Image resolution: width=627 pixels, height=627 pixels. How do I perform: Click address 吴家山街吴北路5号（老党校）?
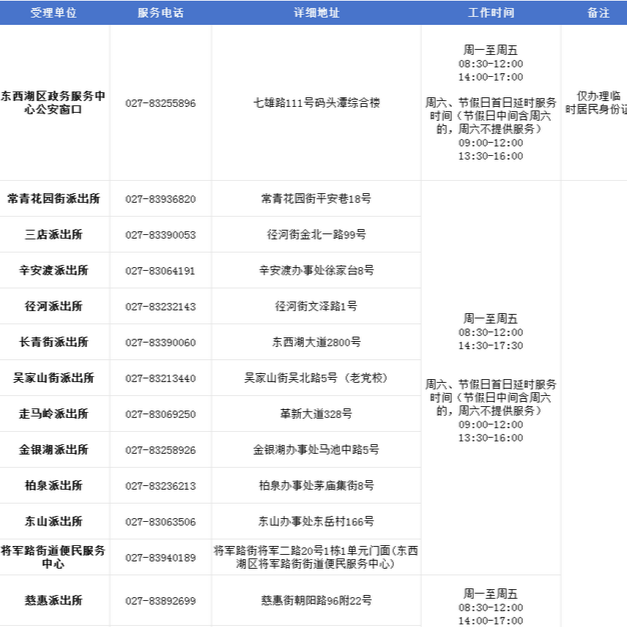[x=316, y=378]
